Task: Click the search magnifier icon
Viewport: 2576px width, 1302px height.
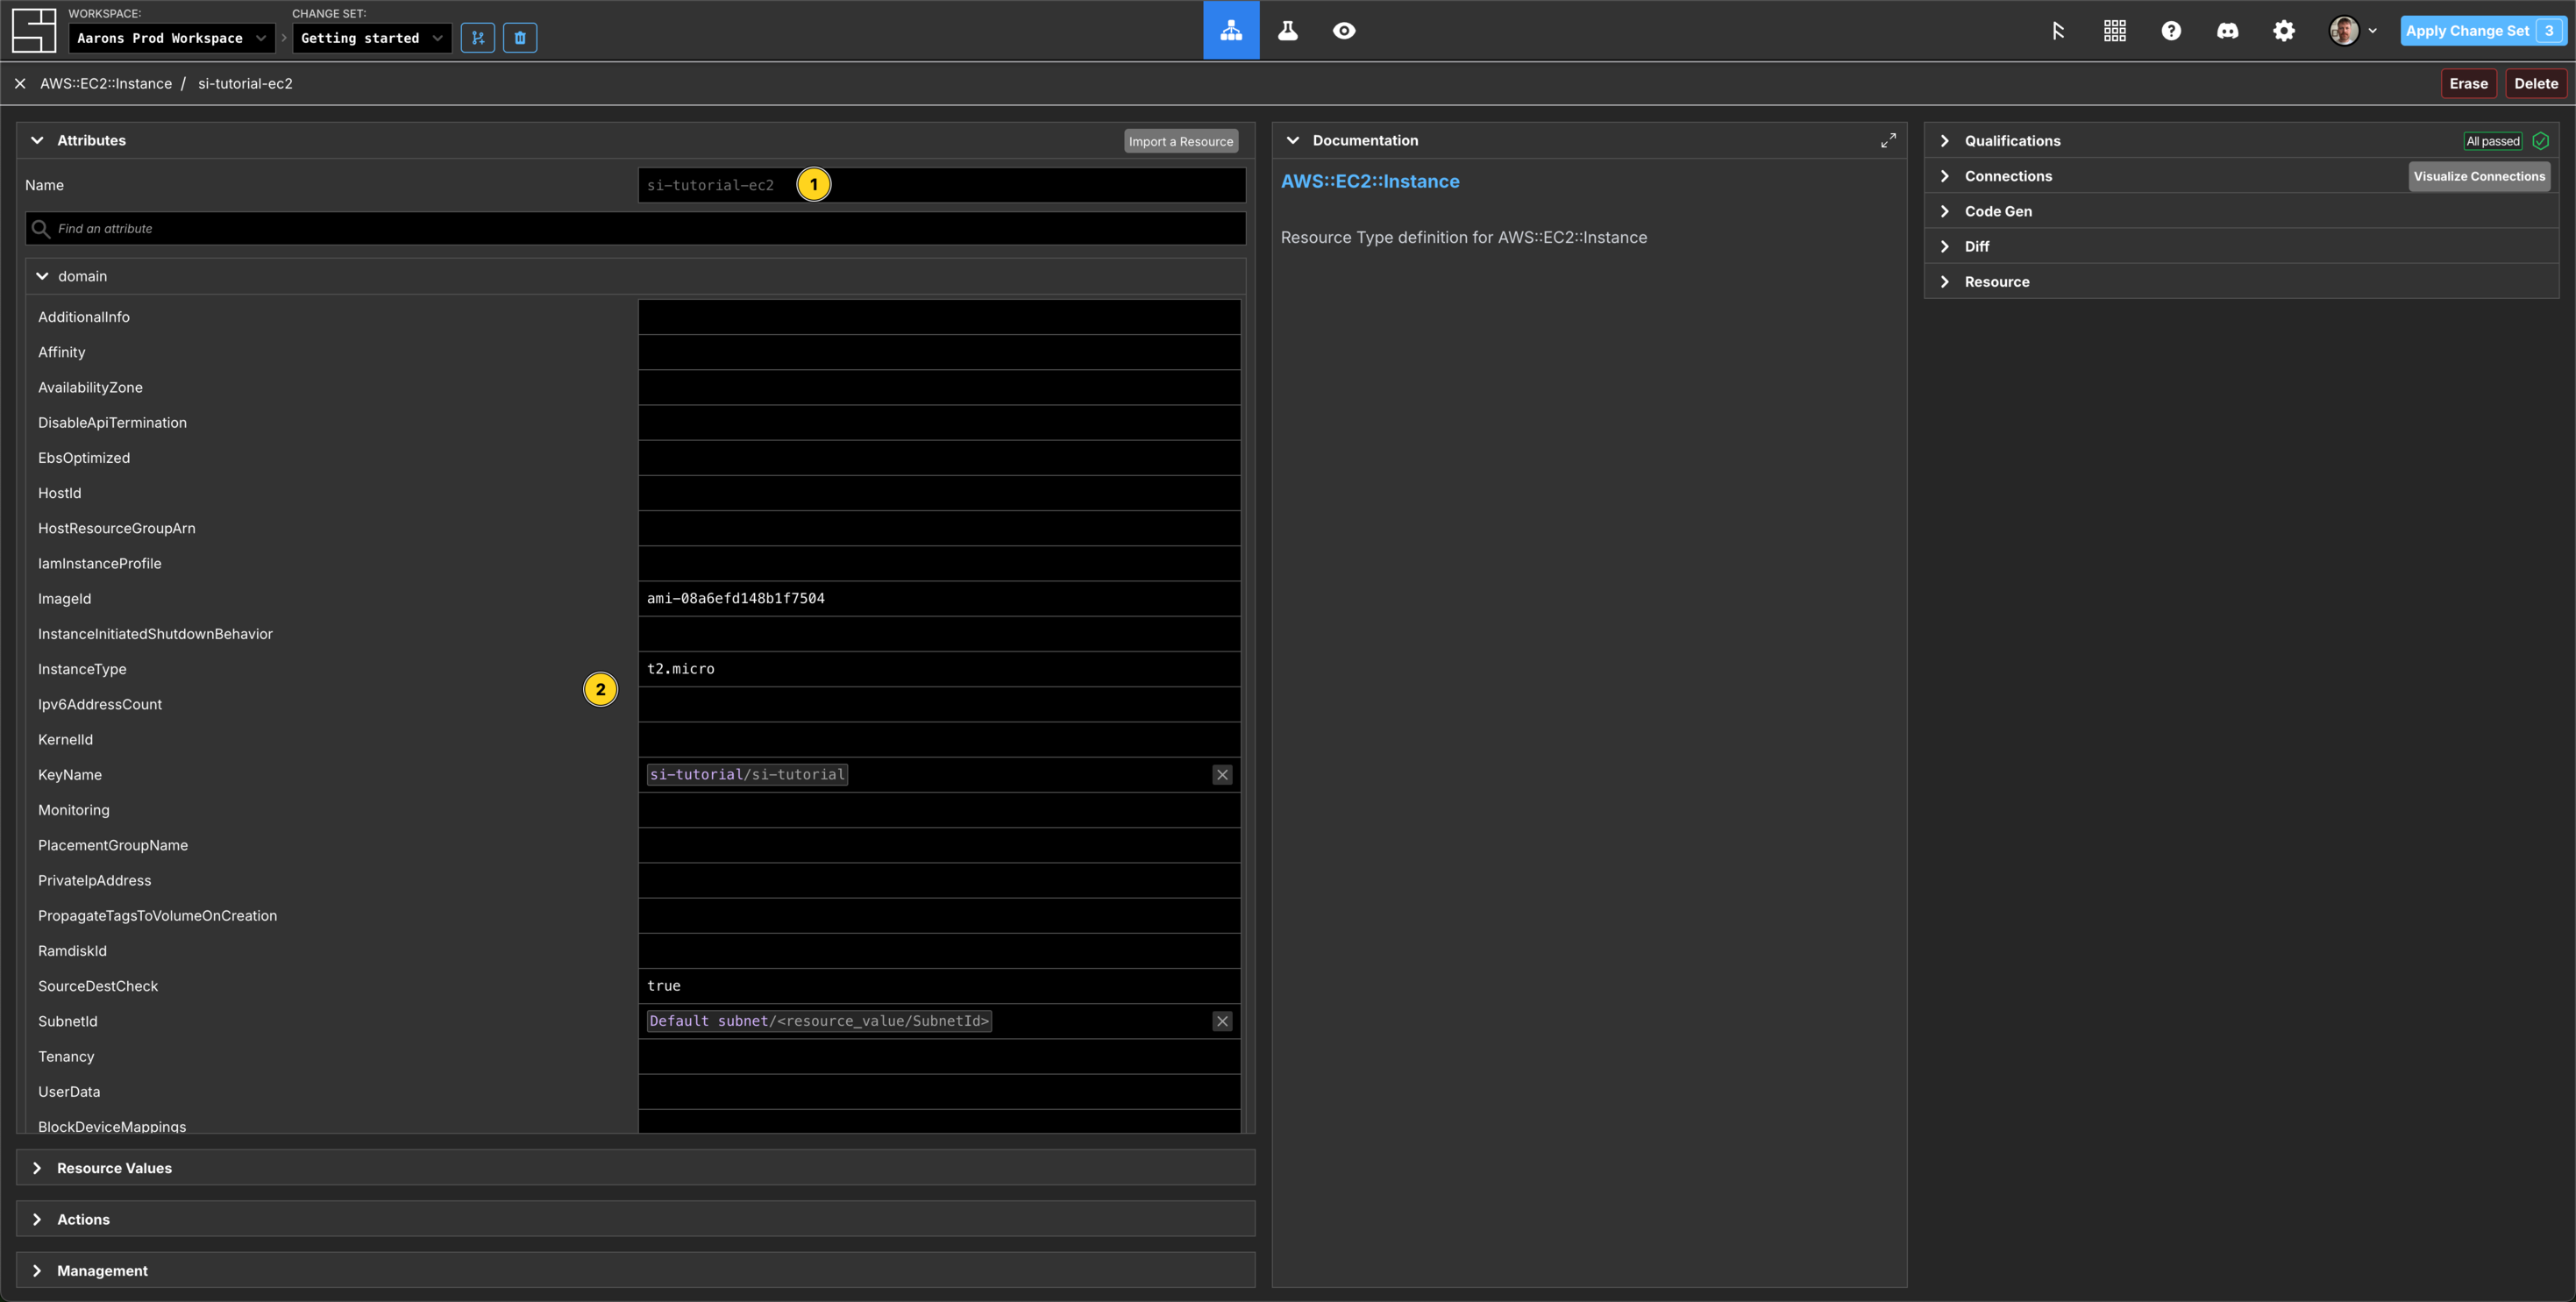Action: [41, 229]
